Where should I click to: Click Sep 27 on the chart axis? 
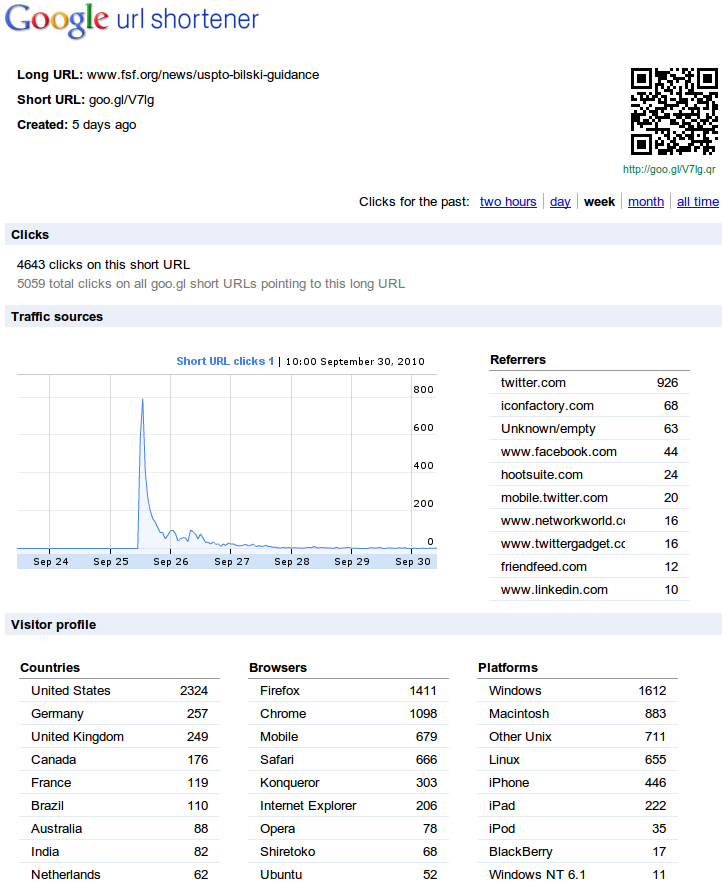pyautogui.click(x=232, y=562)
